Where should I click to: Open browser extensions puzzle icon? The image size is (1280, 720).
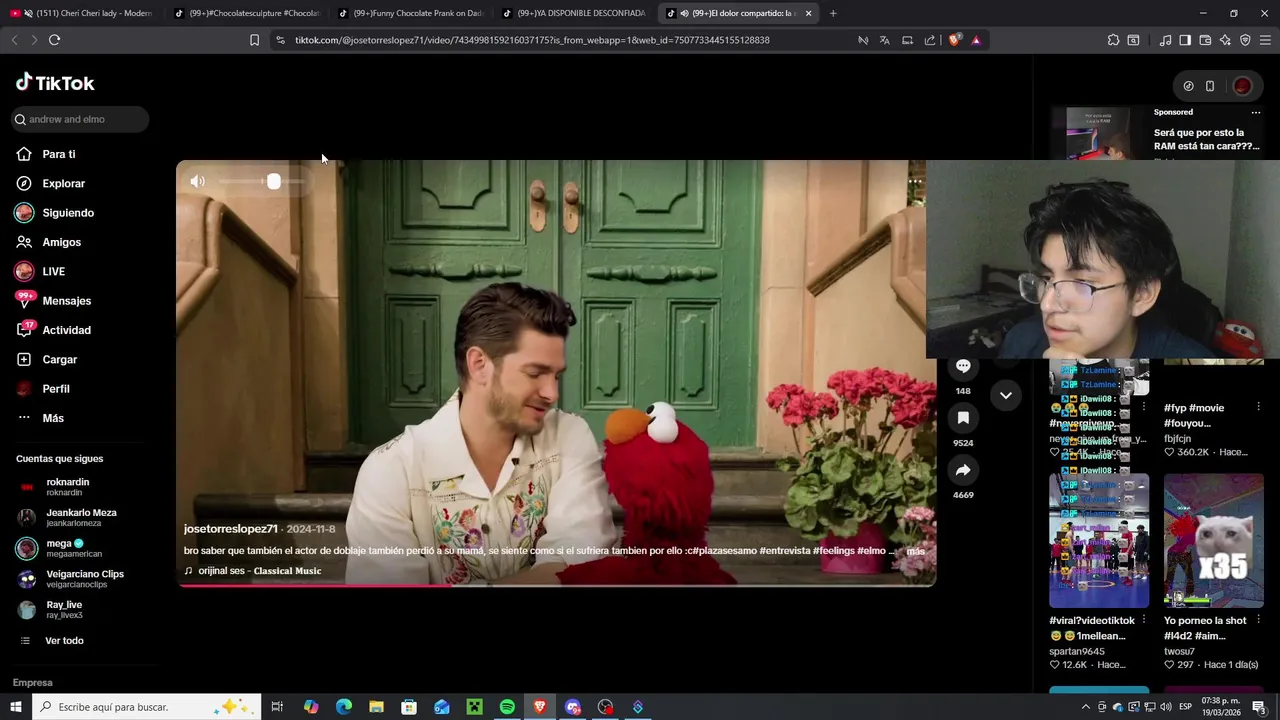coord(1113,40)
